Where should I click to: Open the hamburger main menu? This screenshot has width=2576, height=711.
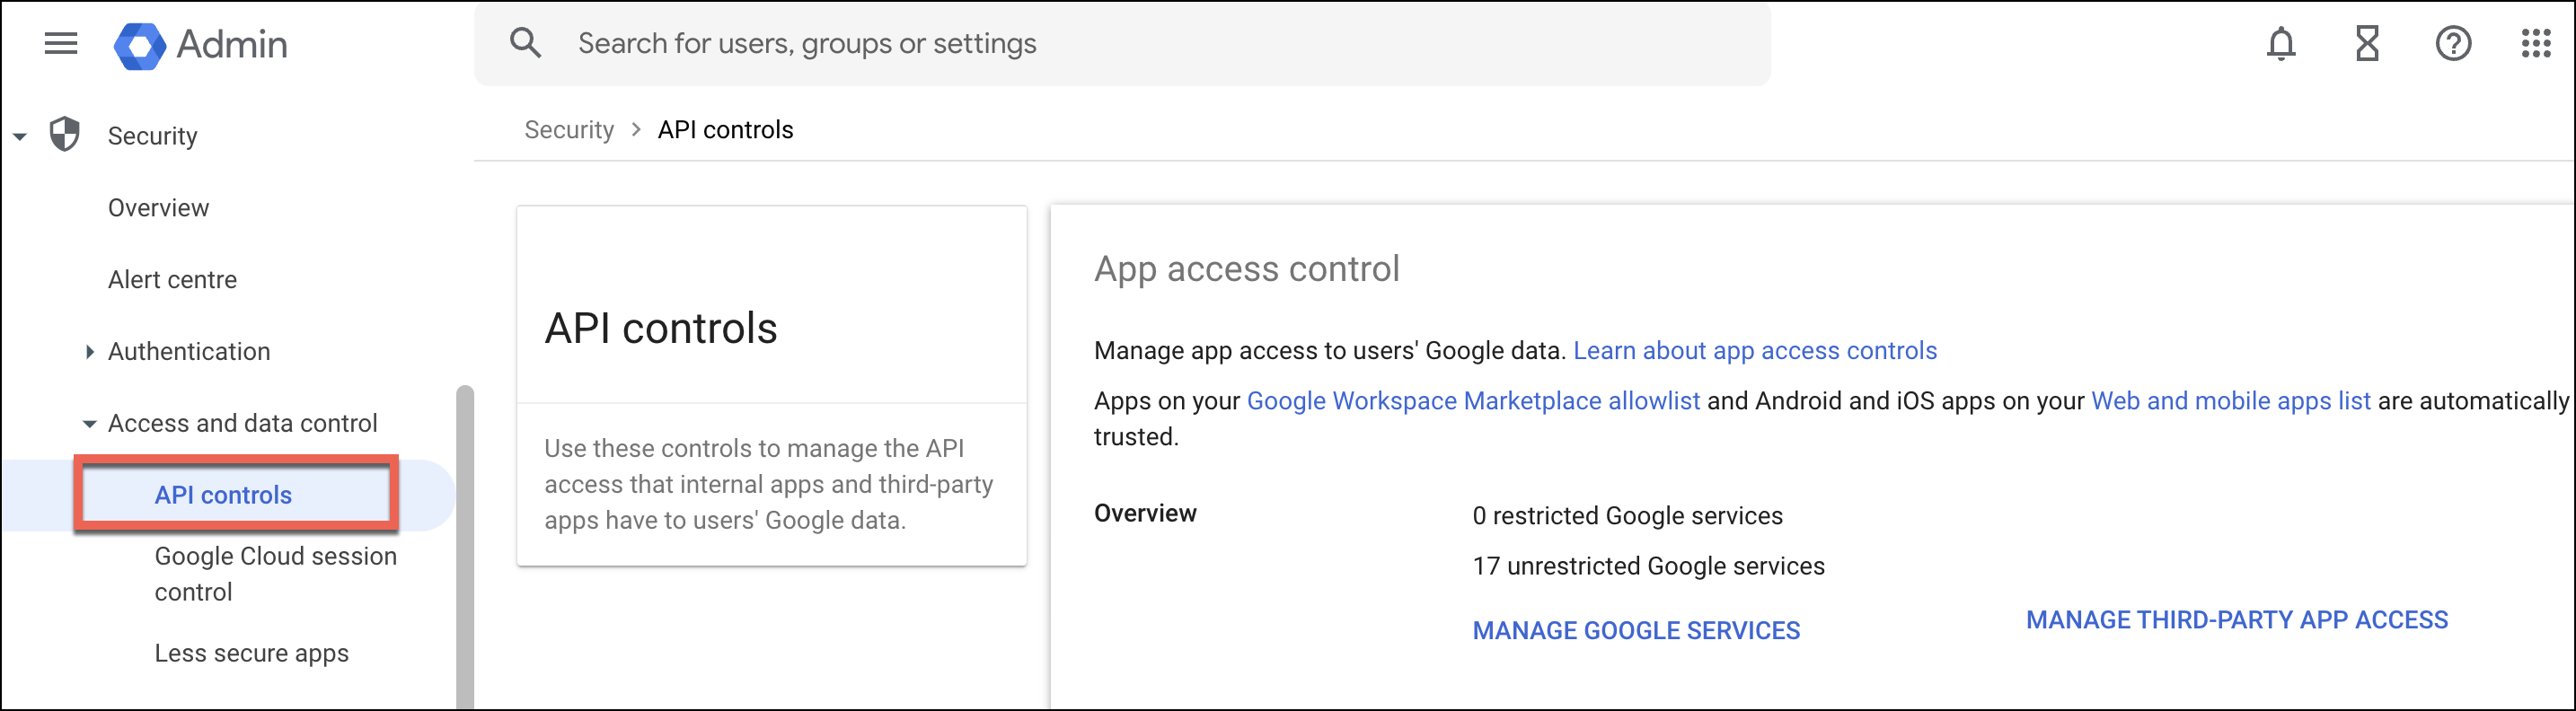click(61, 44)
